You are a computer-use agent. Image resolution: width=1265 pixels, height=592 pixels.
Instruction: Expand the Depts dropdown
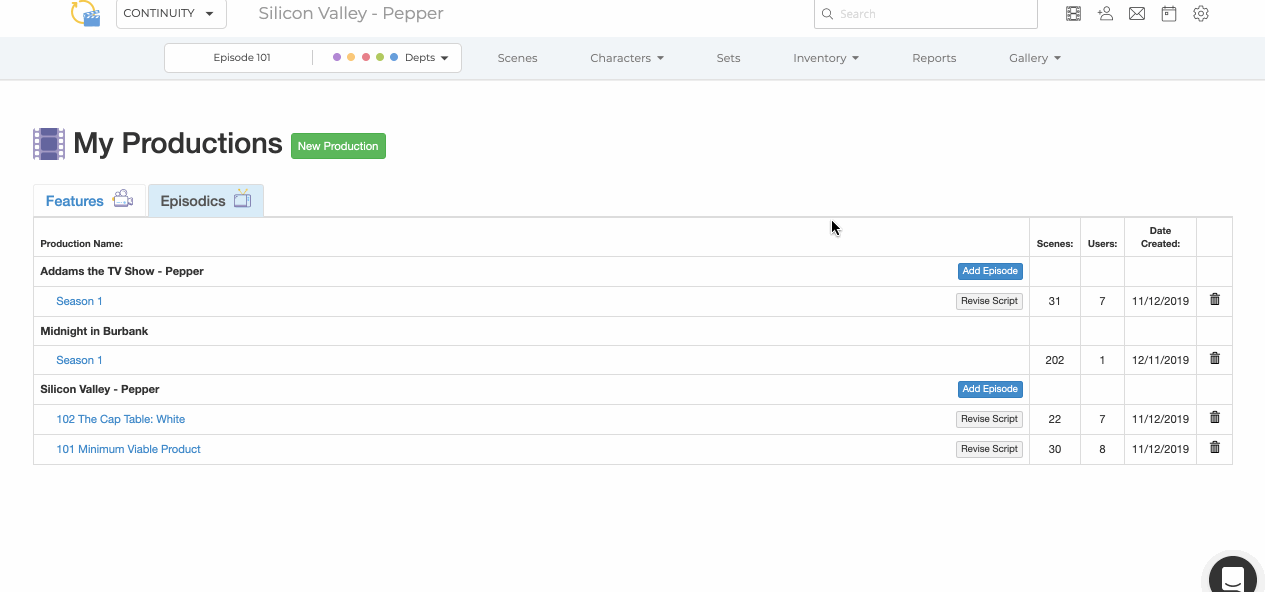[427, 58]
